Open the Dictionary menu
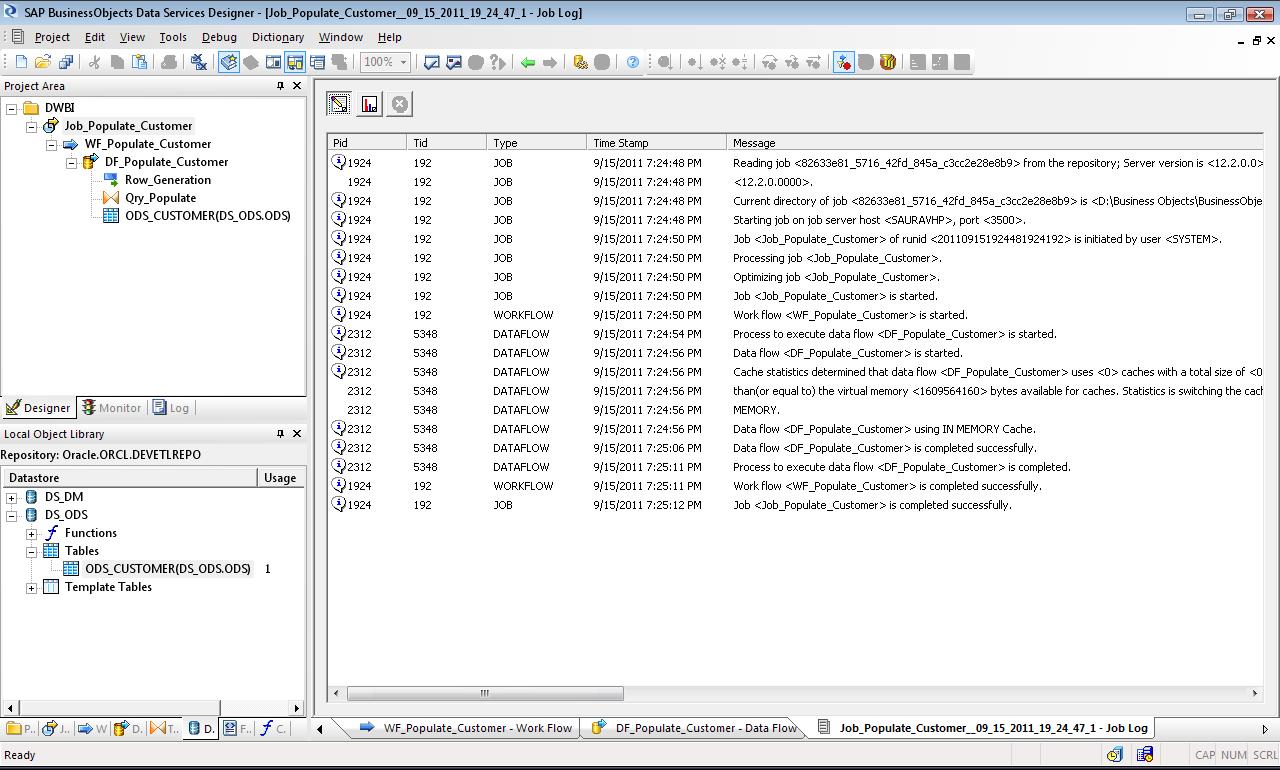The image size is (1280, 770). (278, 37)
